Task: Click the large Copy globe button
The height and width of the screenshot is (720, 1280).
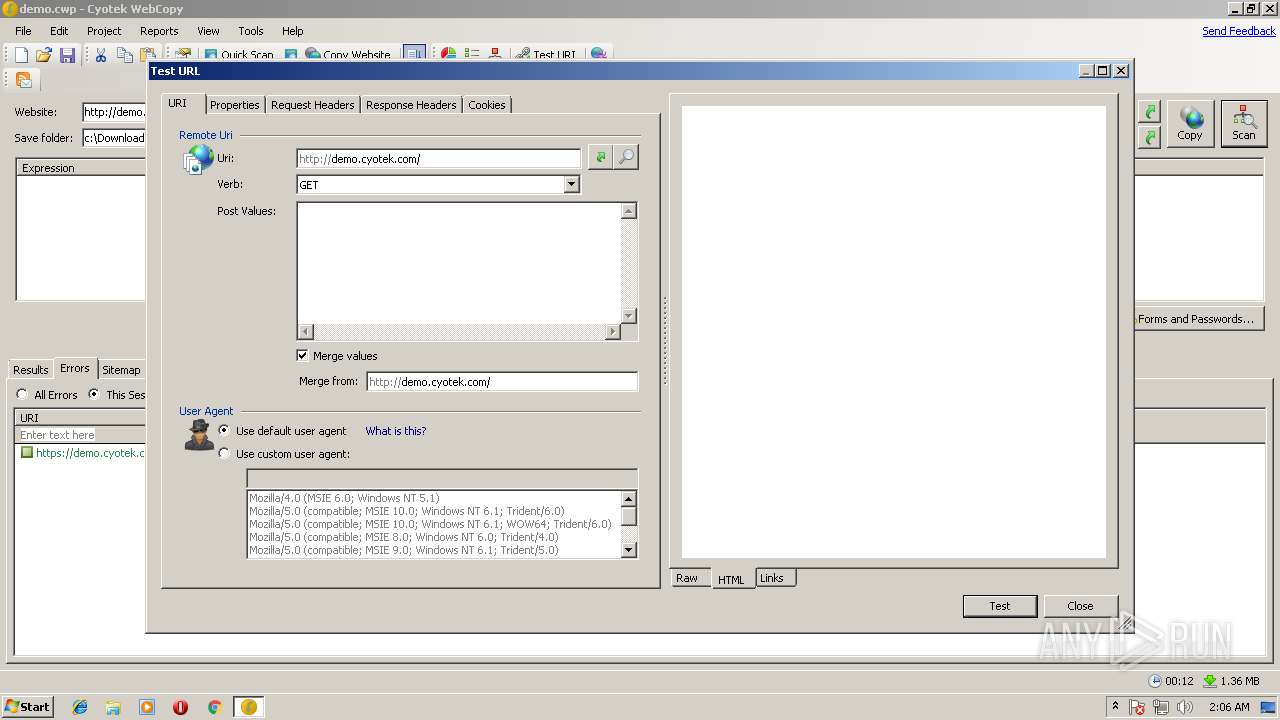Action: click(1190, 124)
